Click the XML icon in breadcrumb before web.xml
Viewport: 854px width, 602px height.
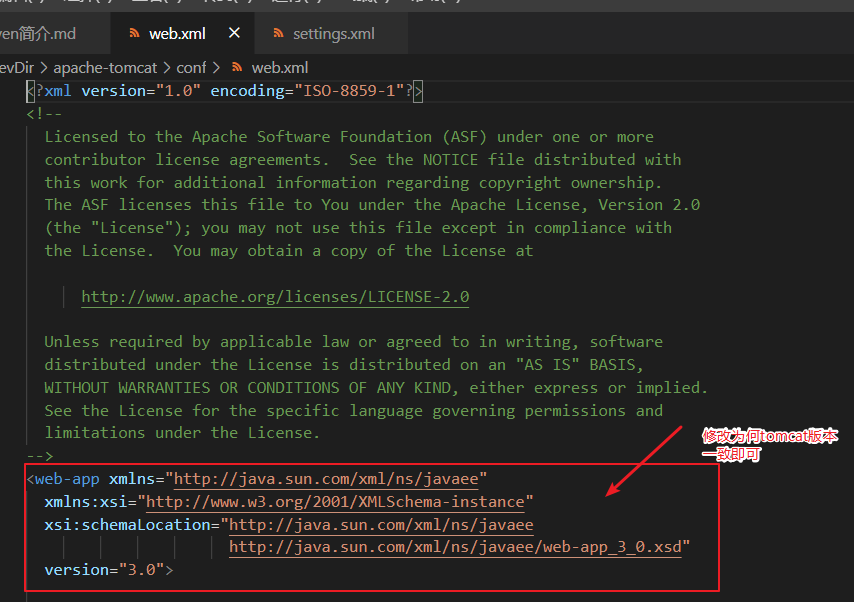pos(237,68)
